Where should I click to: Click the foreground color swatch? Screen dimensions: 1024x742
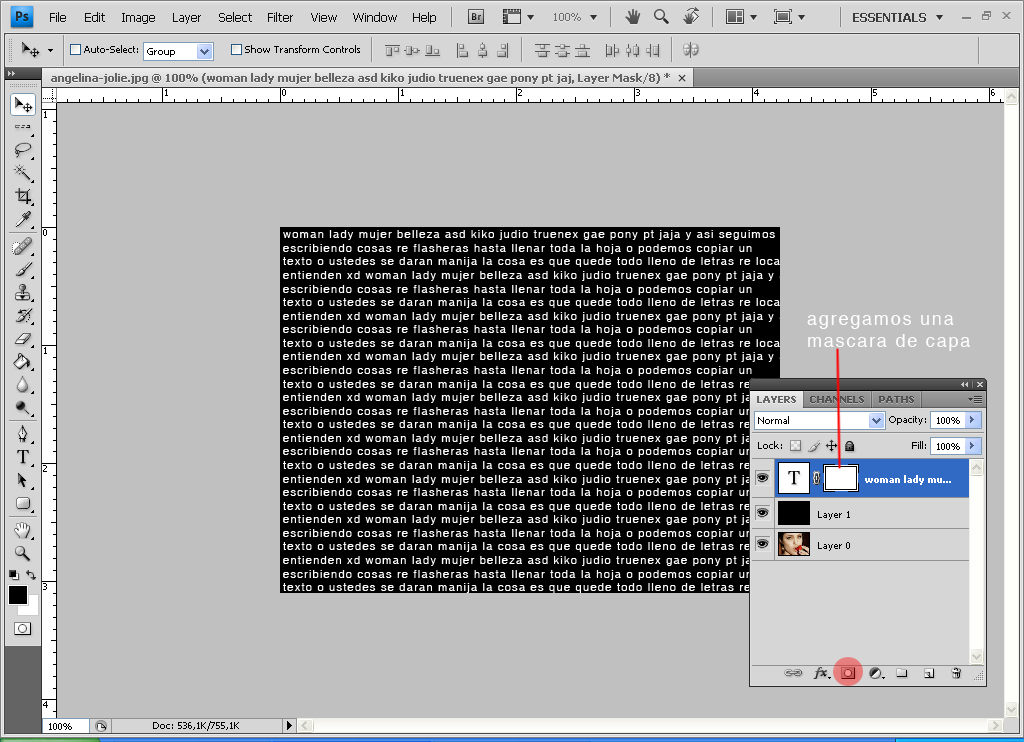coord(18,594)
